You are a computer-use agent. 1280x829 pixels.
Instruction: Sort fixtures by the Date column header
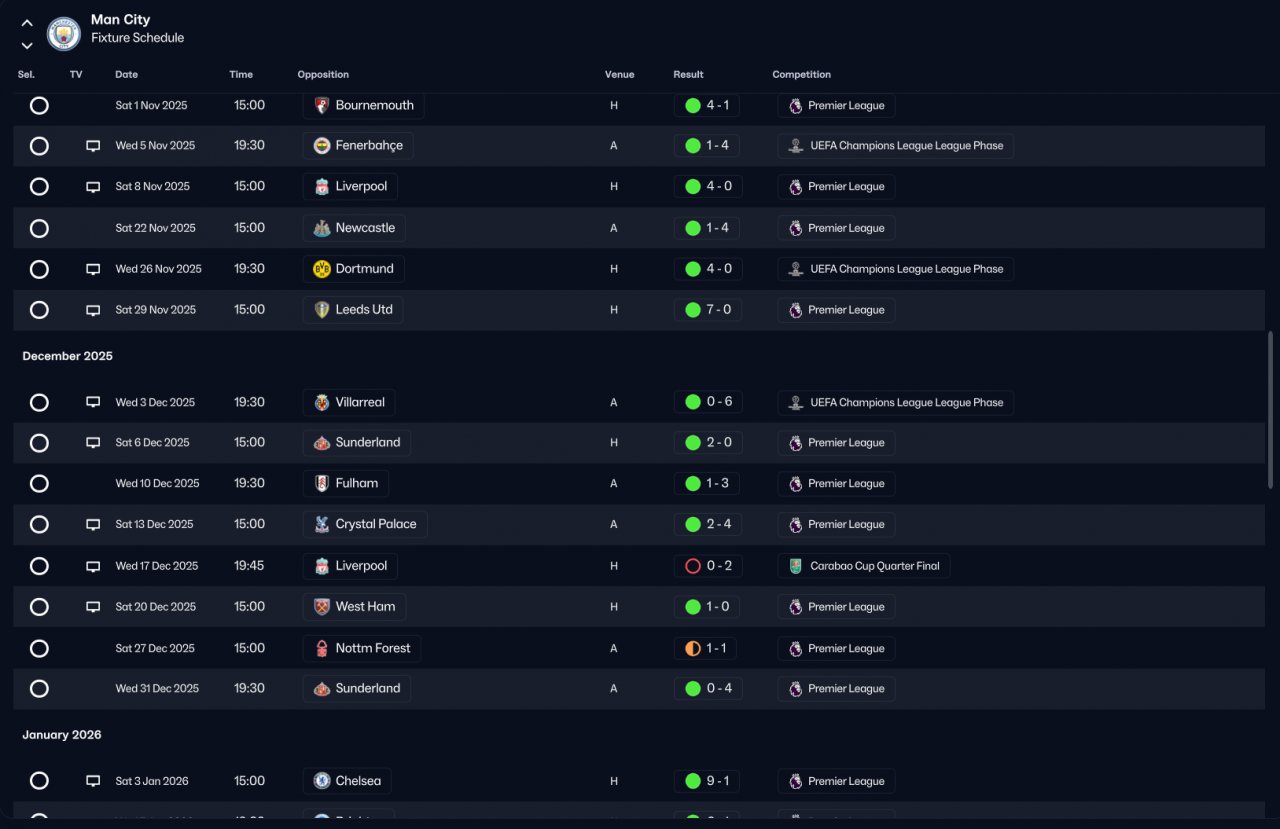pos(126,75)
